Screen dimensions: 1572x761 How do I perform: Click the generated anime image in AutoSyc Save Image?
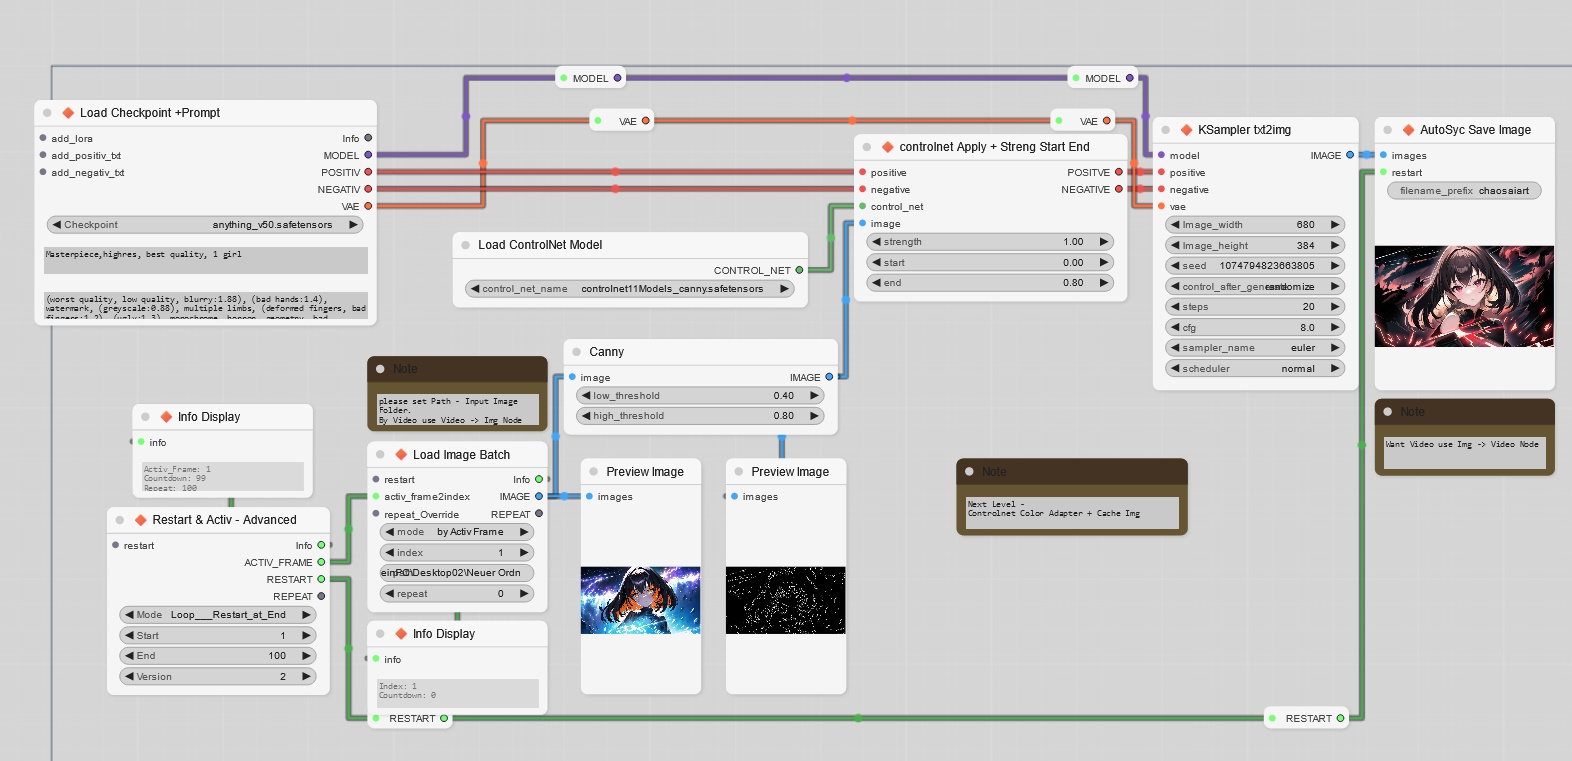coord(1464,296)
